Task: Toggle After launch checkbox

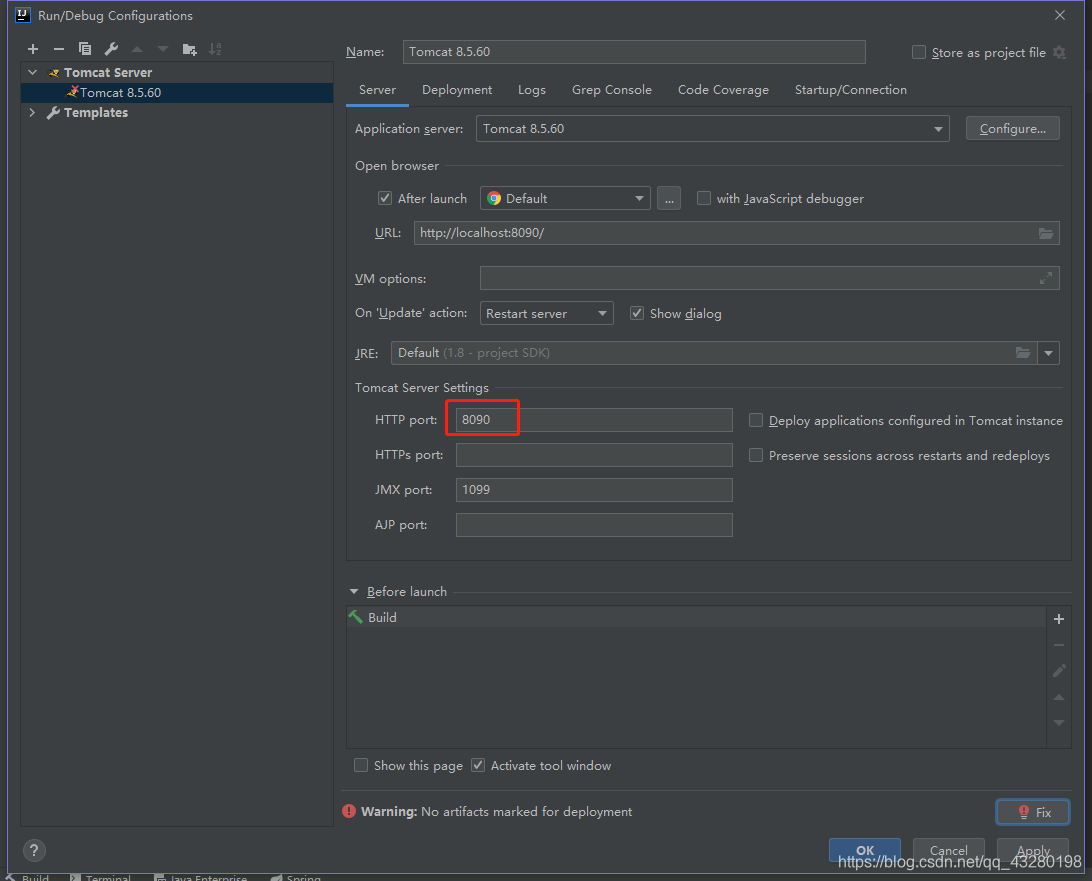Action: click(x=384, y=198)
